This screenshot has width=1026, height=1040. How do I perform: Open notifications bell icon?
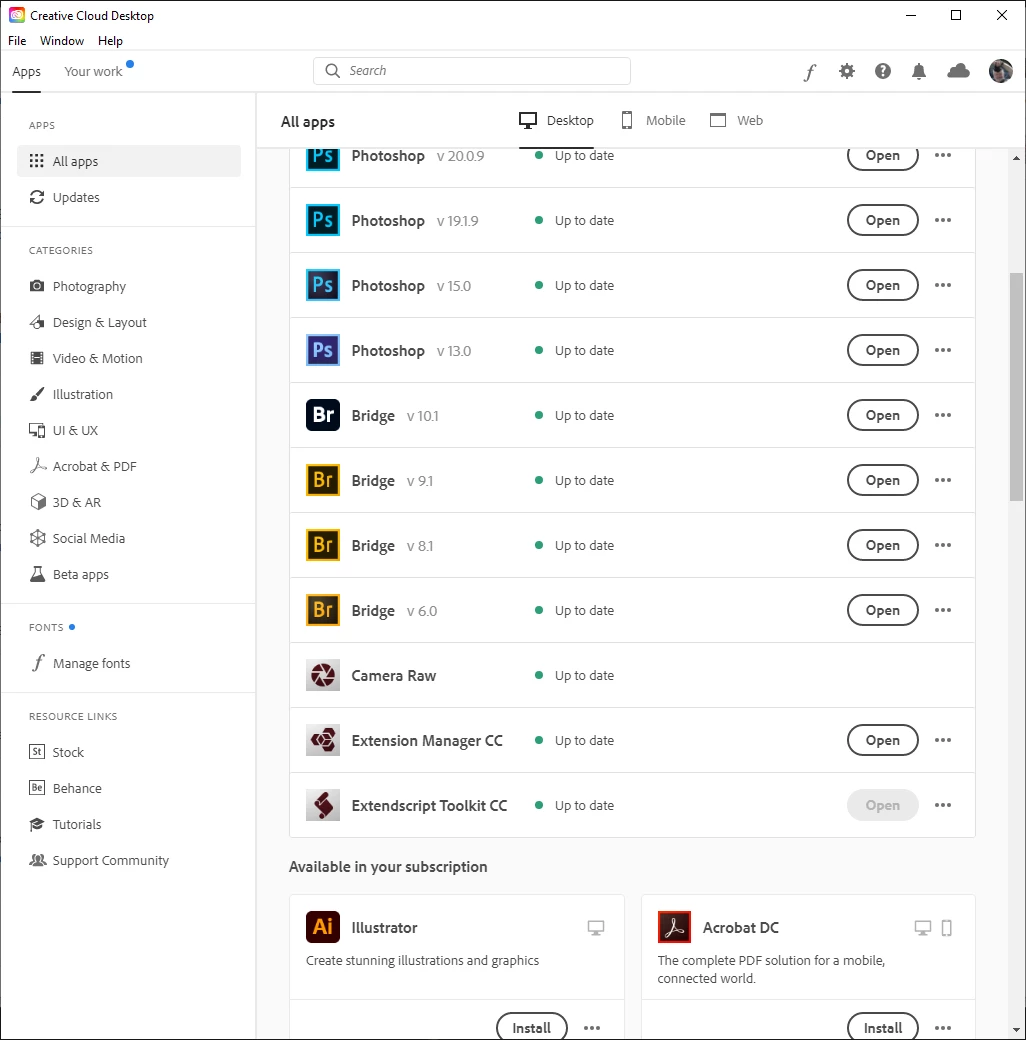[919, 71]
